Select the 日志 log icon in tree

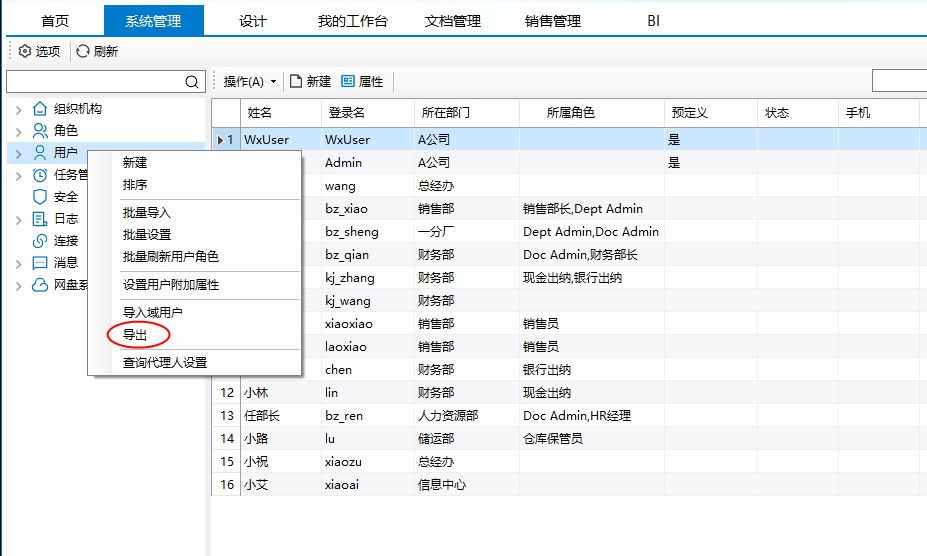point(40,219)
